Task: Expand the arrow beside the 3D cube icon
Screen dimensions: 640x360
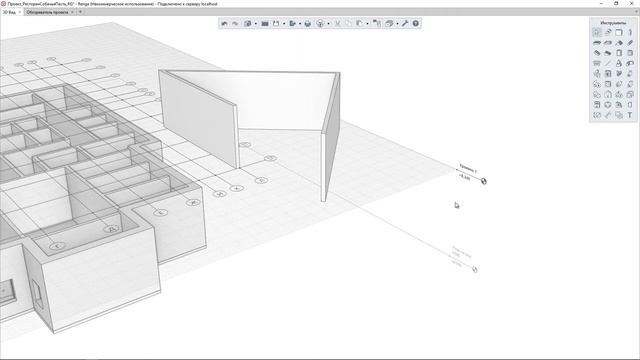Action: click(x=256, y=24)
